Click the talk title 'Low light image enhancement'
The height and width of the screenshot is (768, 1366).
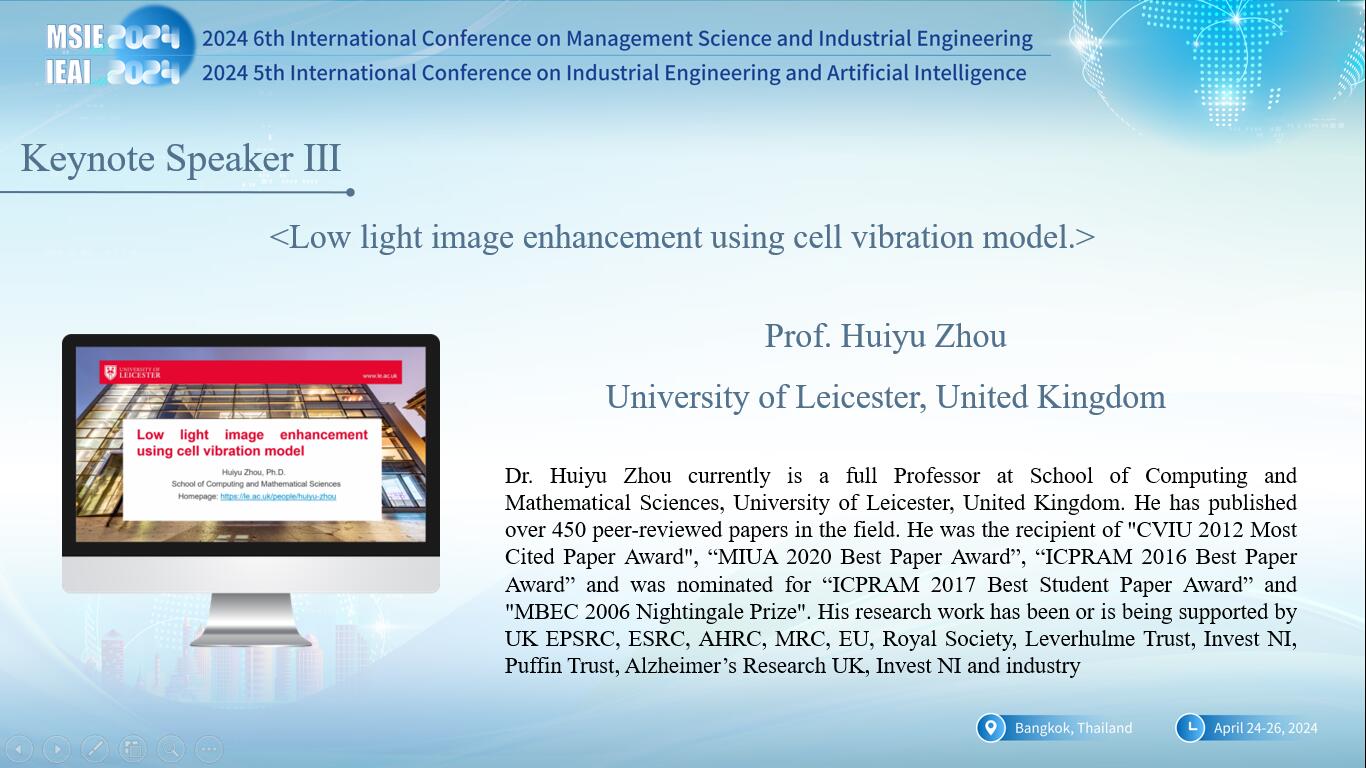[682, 237]
